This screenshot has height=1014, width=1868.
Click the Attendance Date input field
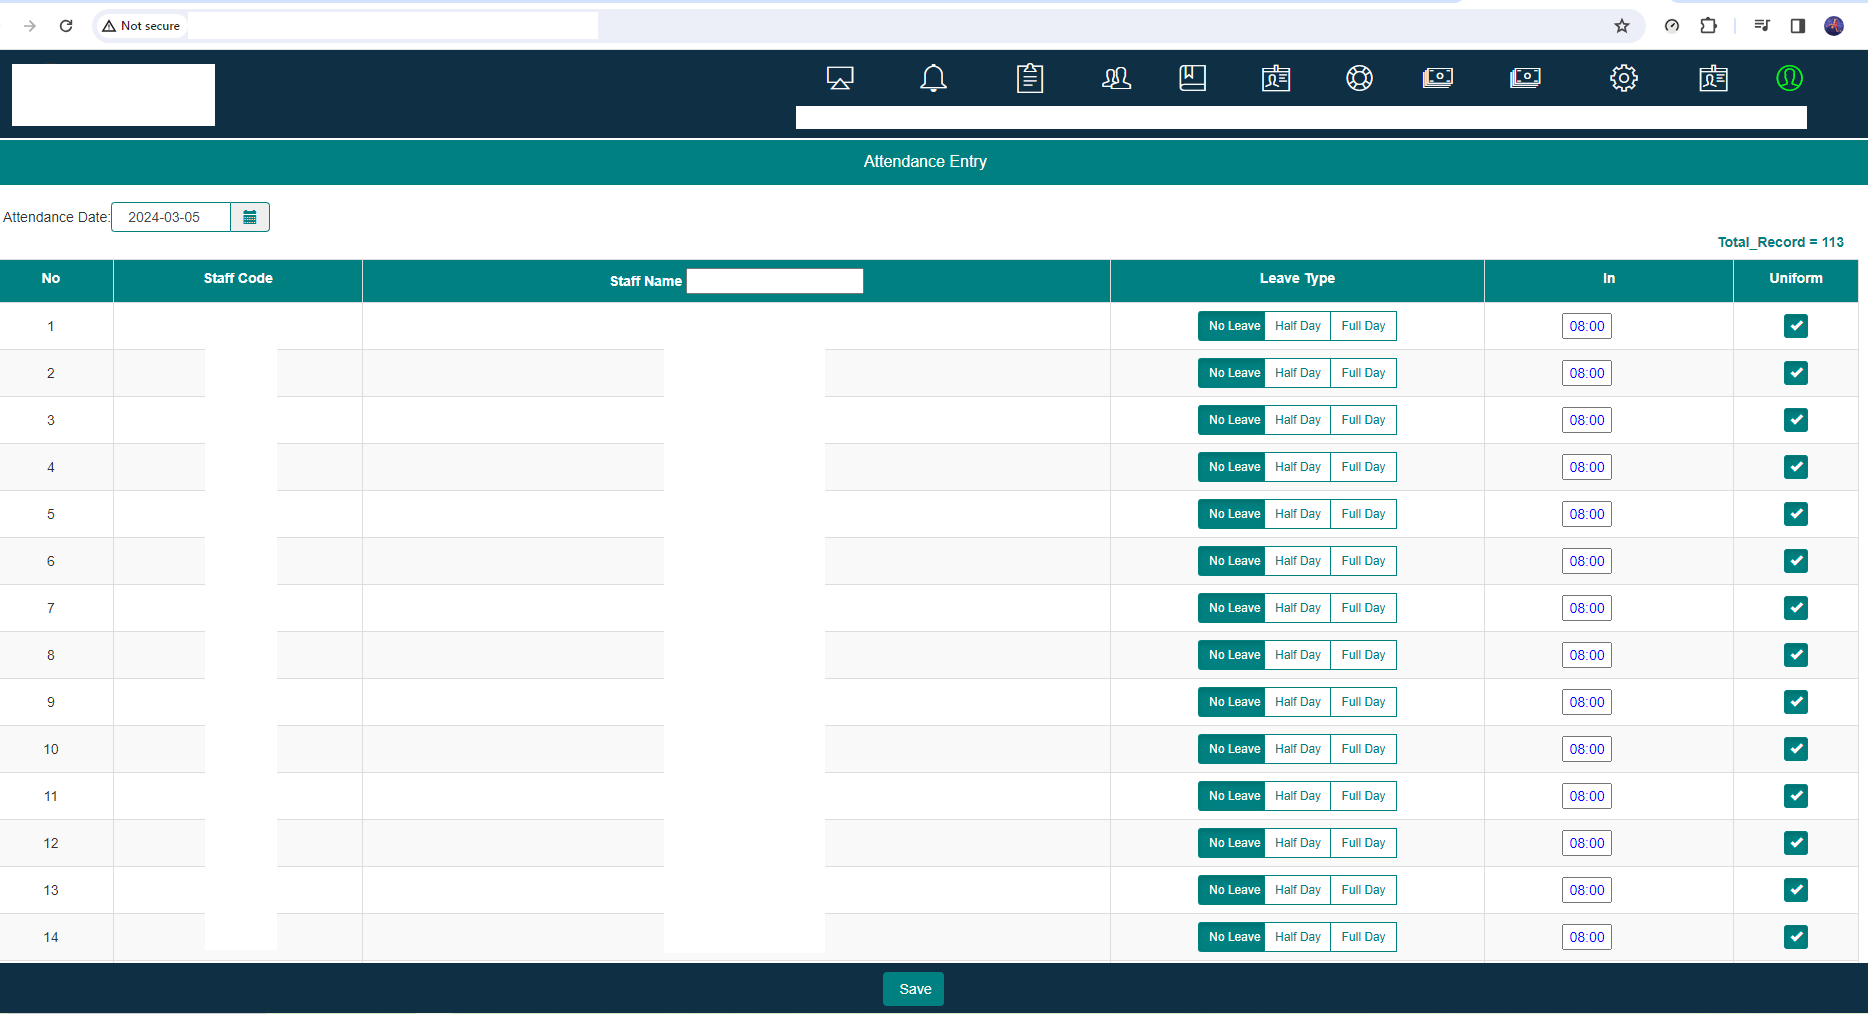171,217
